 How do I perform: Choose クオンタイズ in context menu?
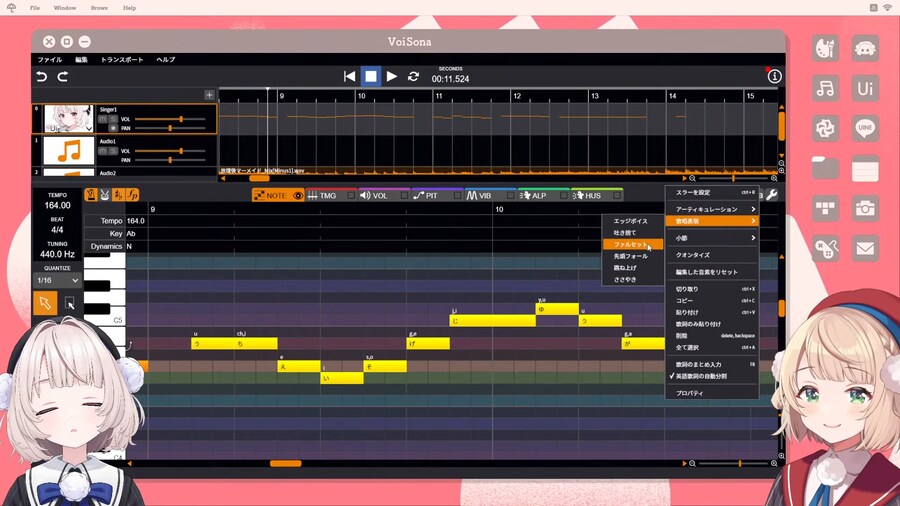click(x=712, y=255)
